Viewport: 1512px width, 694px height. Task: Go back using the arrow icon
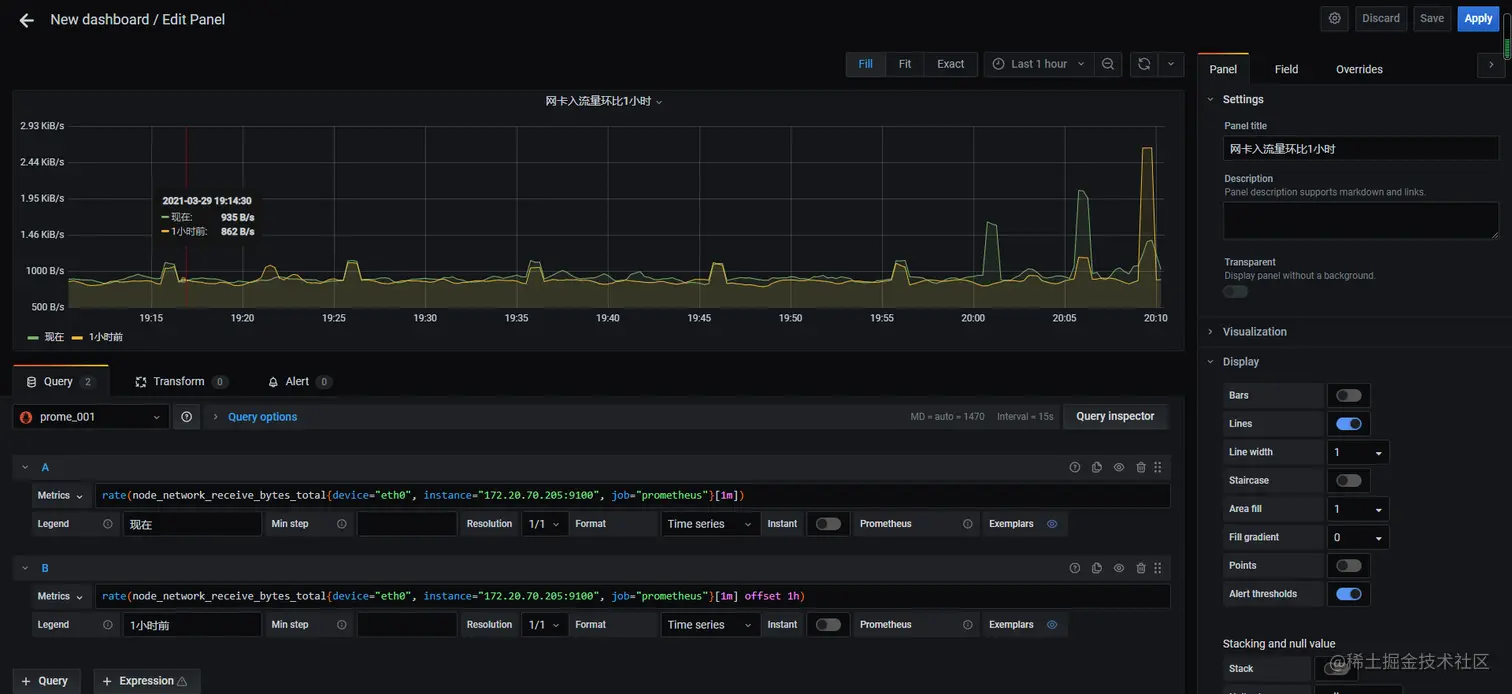[27, 20]
